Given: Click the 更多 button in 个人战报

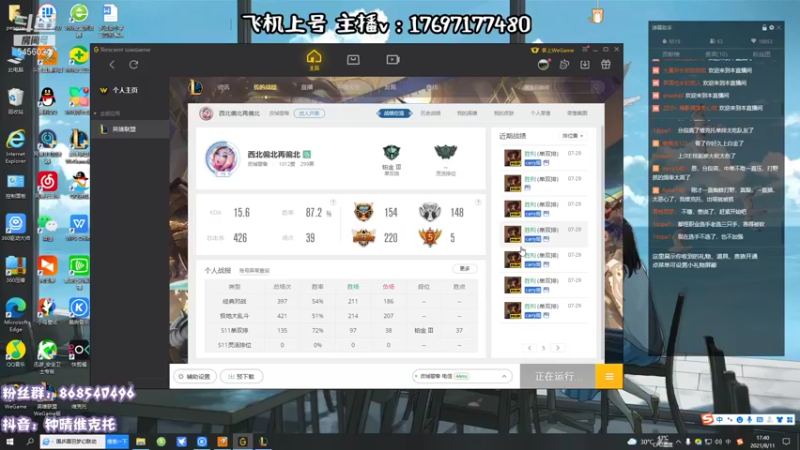Looking at the screenshot, I should [x=464, y=269].
